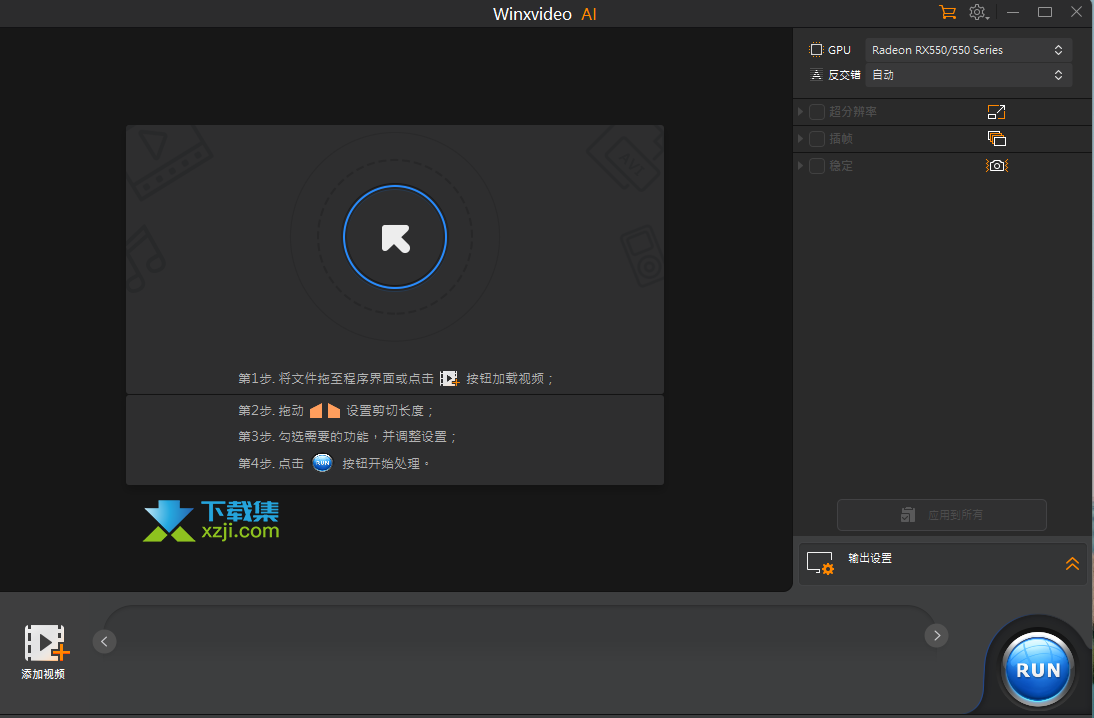Minimize the Winxvideo AI window
1094x718 pixels.
click(1013, 12)
